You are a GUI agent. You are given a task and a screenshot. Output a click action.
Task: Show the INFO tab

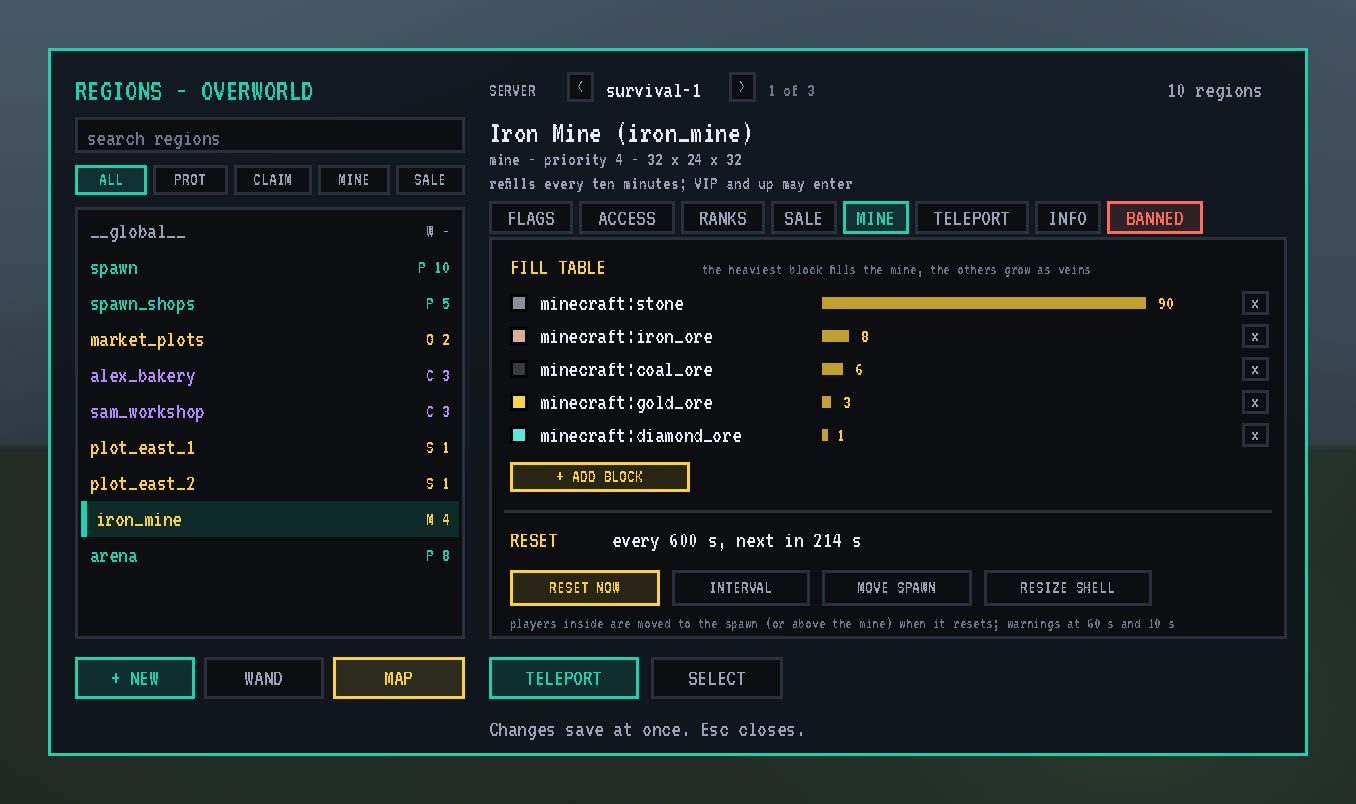tap(1068, 218)
